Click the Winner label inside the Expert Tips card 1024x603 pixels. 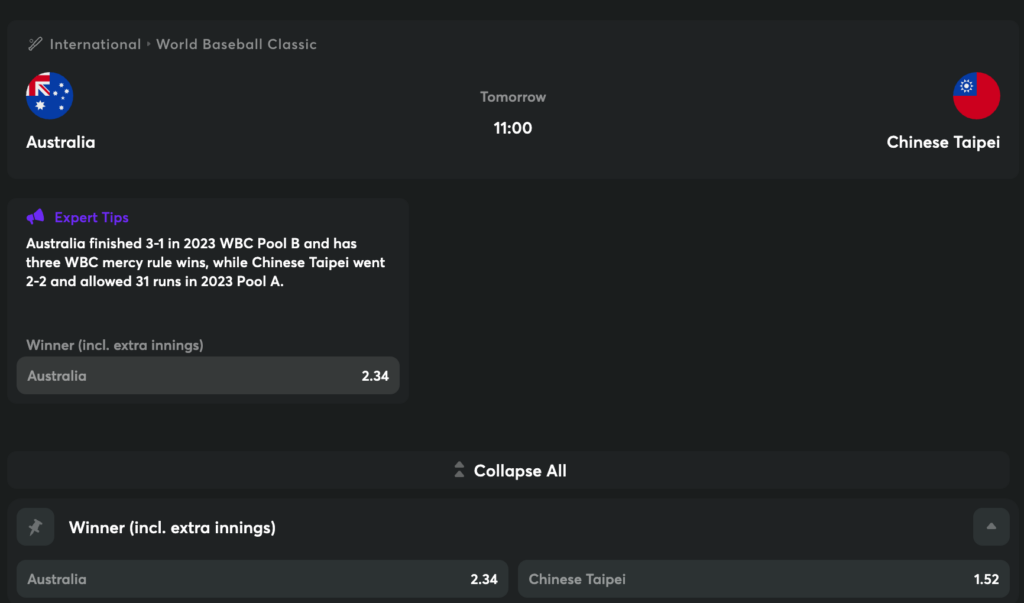tap(115, 345)
